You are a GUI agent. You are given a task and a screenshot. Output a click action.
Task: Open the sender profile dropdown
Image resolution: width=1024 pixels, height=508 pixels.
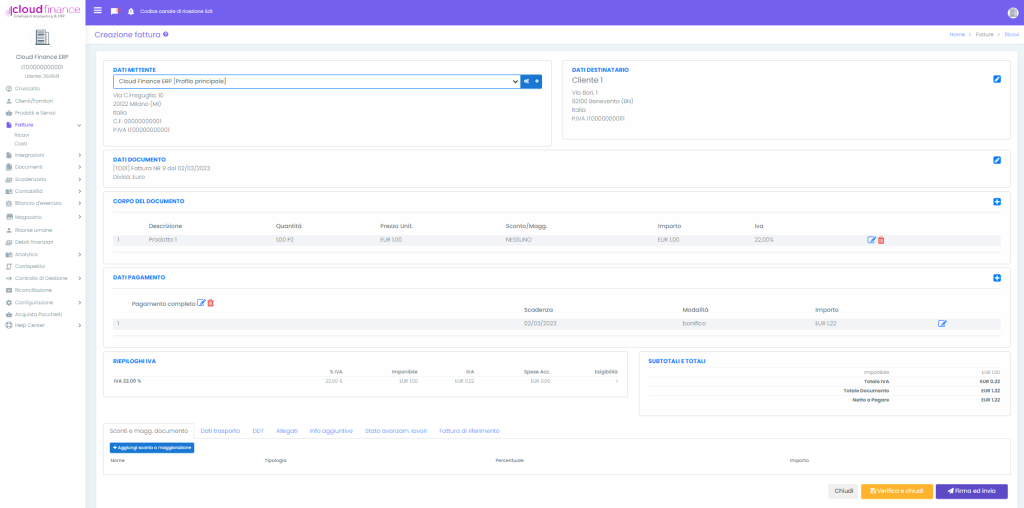coord(317,82)
